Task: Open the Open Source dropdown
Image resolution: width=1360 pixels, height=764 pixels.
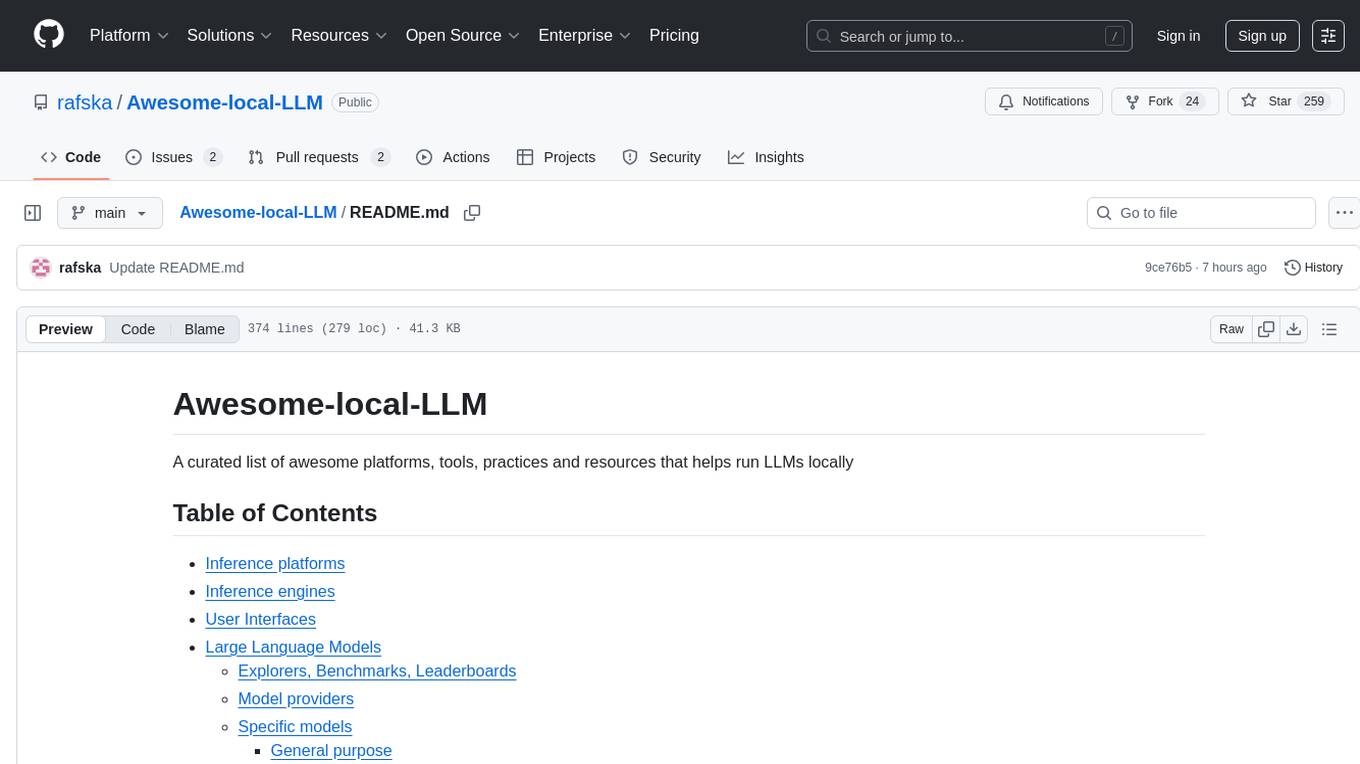Action: 463,35
